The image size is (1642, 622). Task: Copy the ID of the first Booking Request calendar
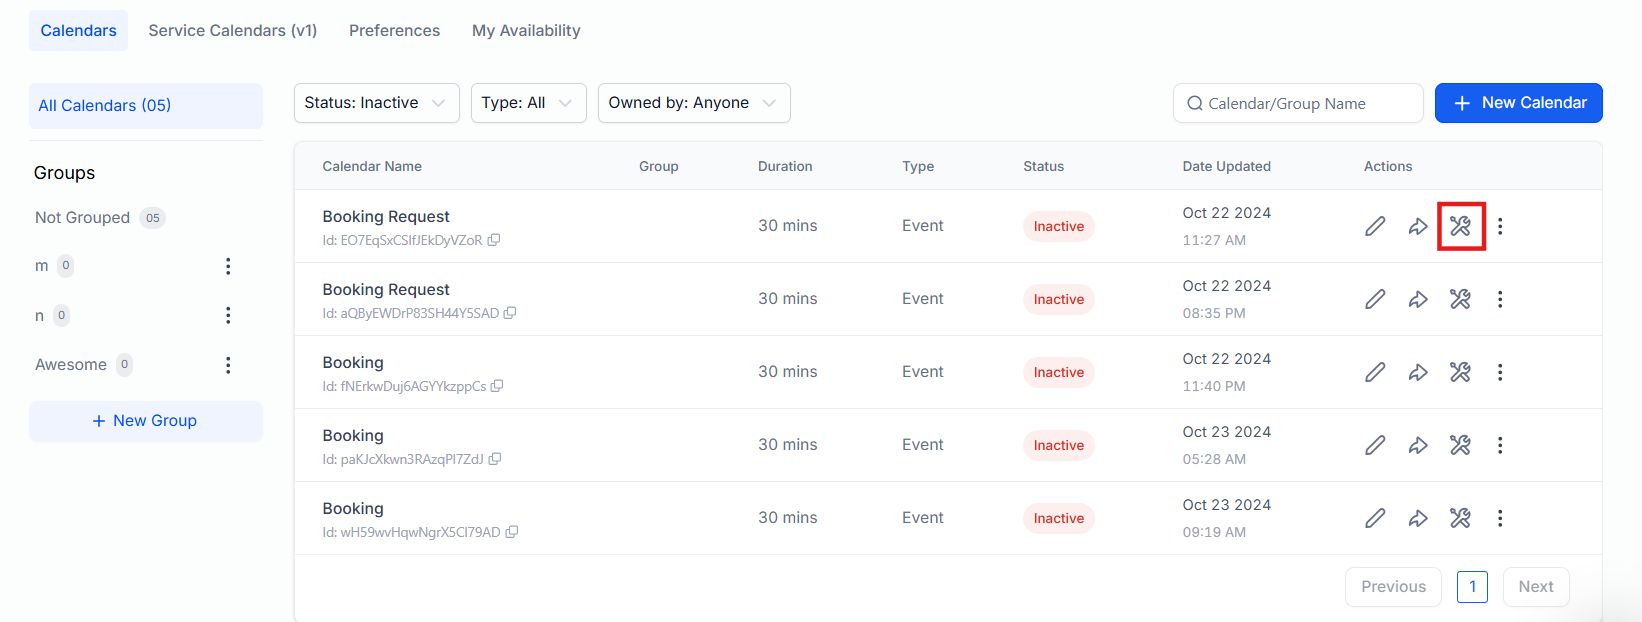pyautogui.click(x=494, y=240)
